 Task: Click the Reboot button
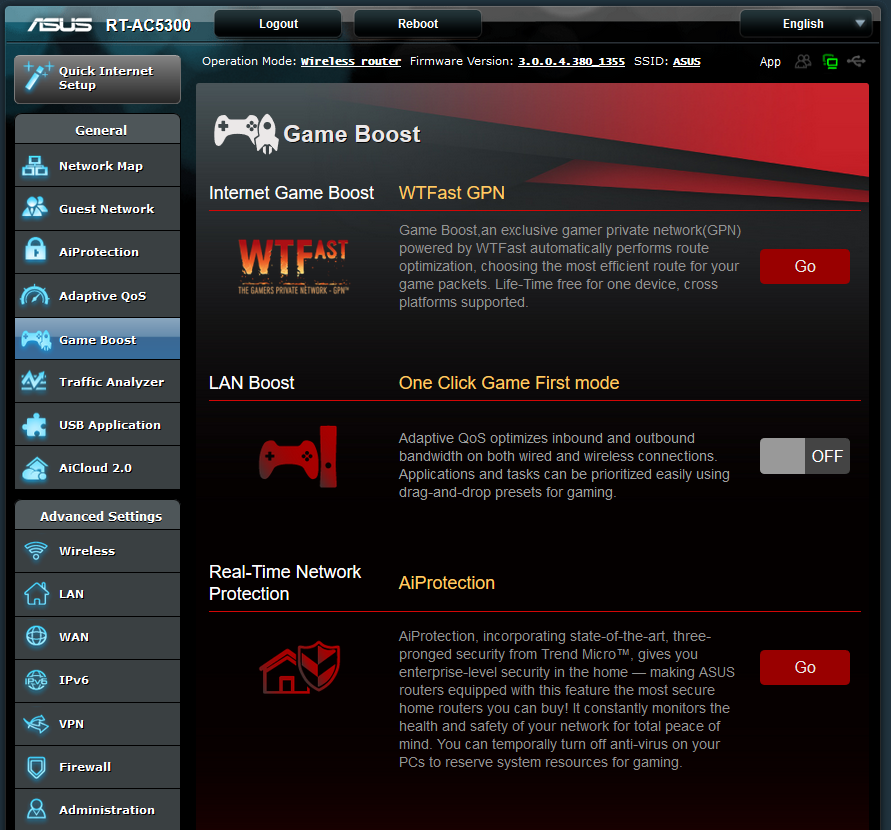coord(418,24)
